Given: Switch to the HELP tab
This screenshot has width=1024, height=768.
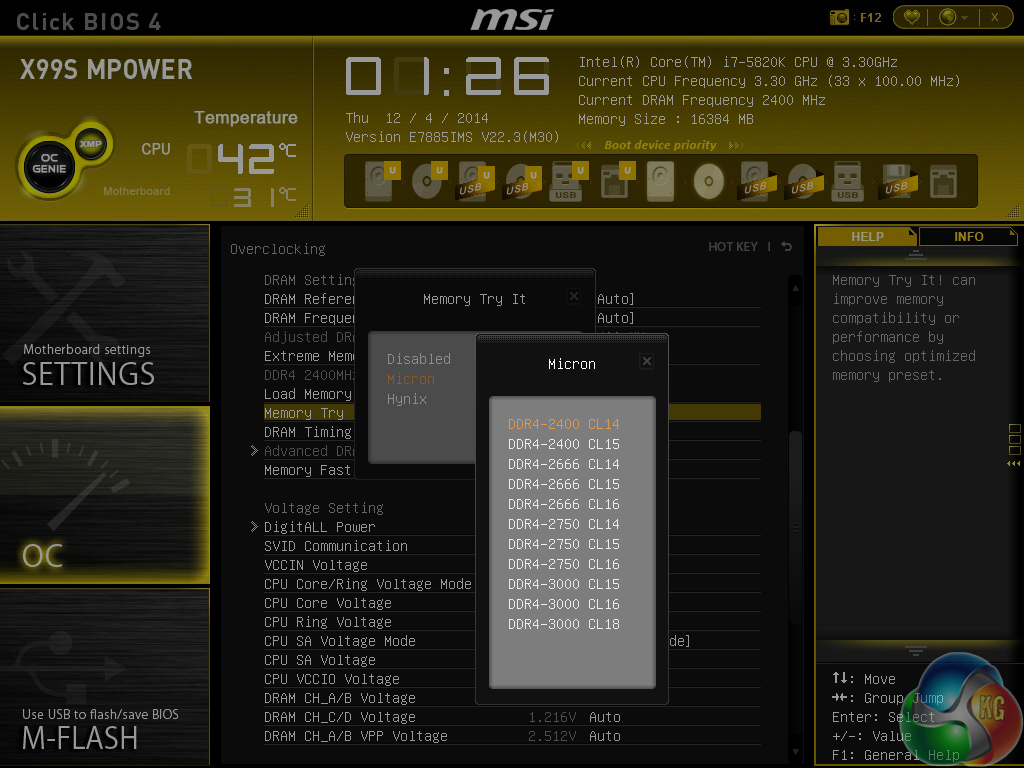Looking at the screenshot, I should (x=867, y=236).
